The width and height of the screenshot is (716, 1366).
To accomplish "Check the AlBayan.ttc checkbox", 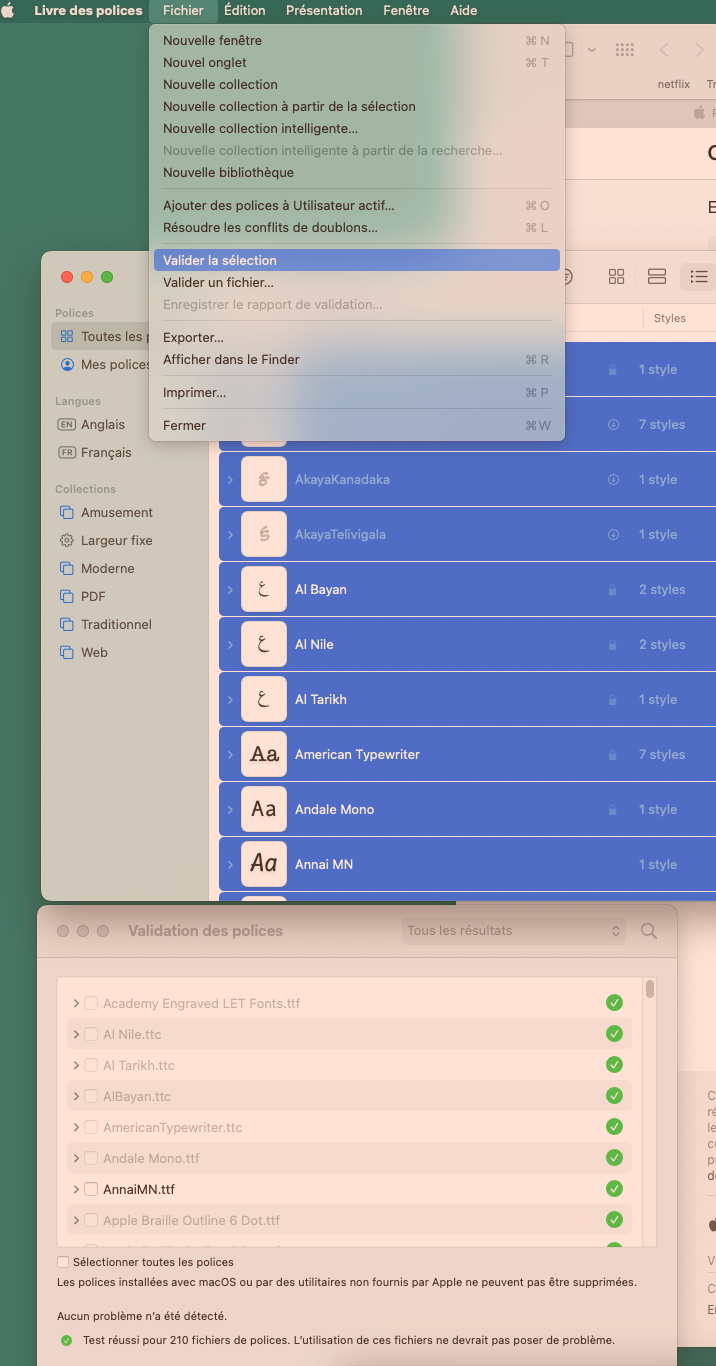I will 91,1096.
